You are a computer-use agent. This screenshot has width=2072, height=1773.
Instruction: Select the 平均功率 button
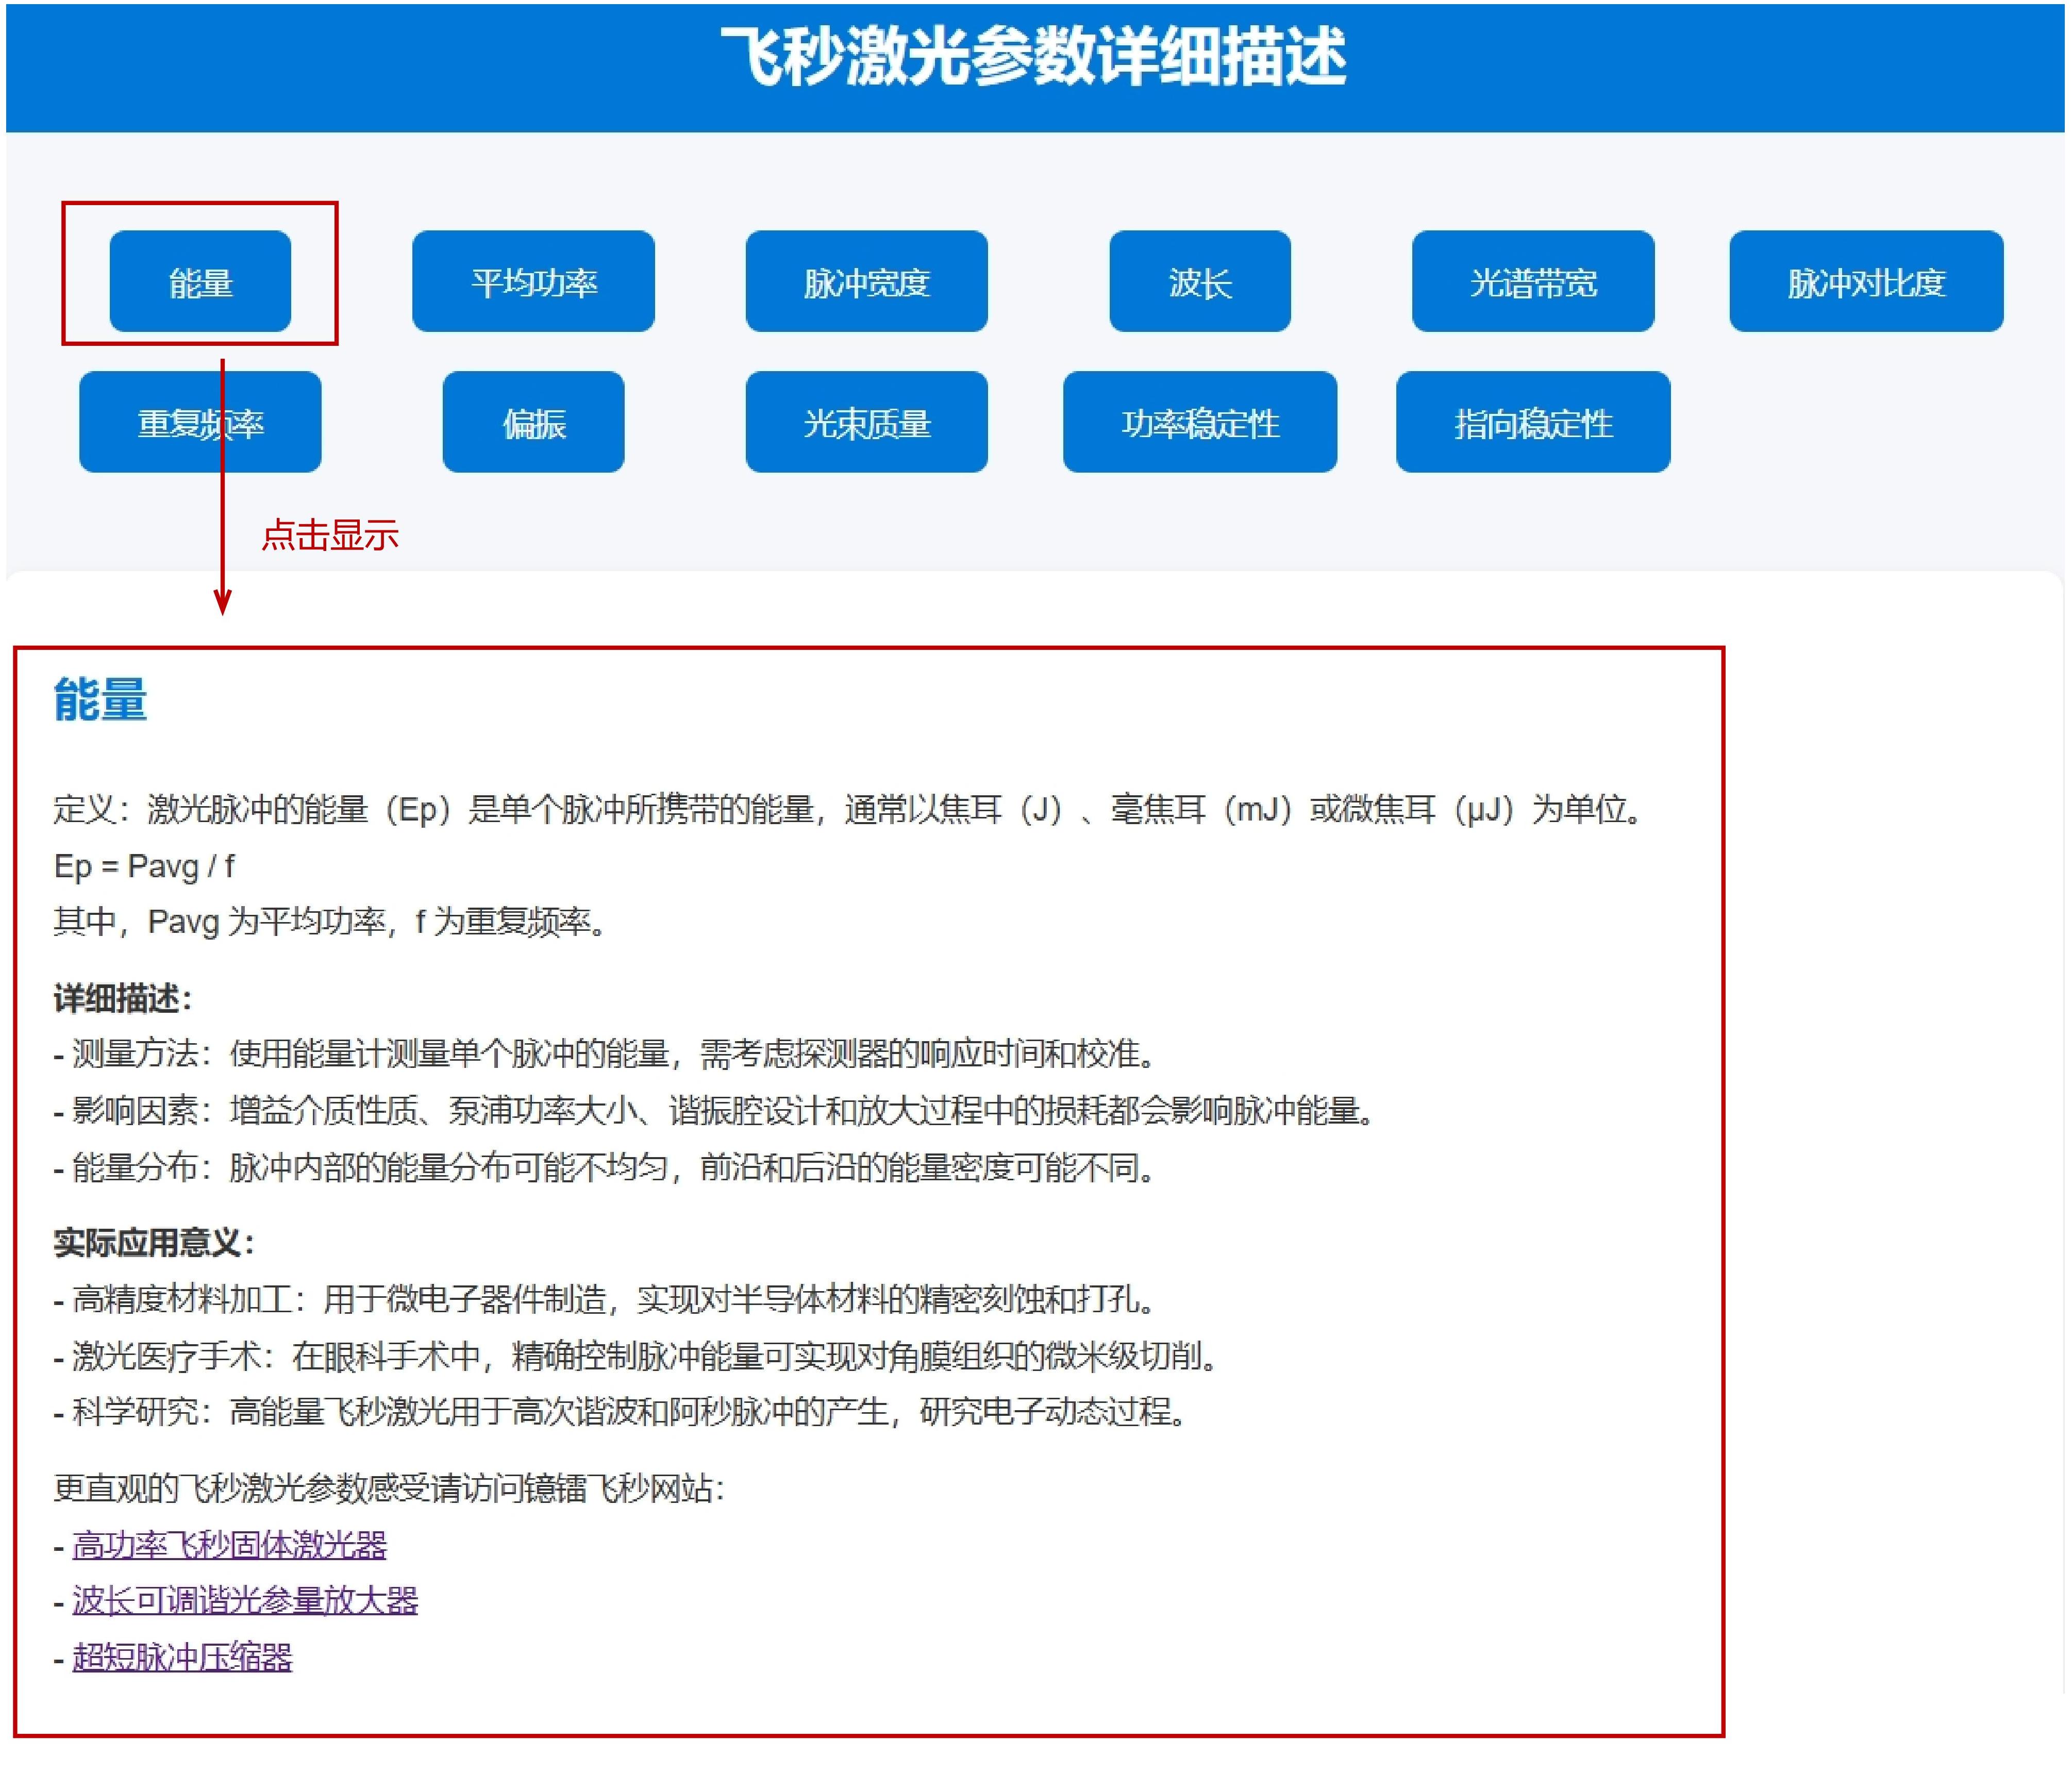pos(533,281)
